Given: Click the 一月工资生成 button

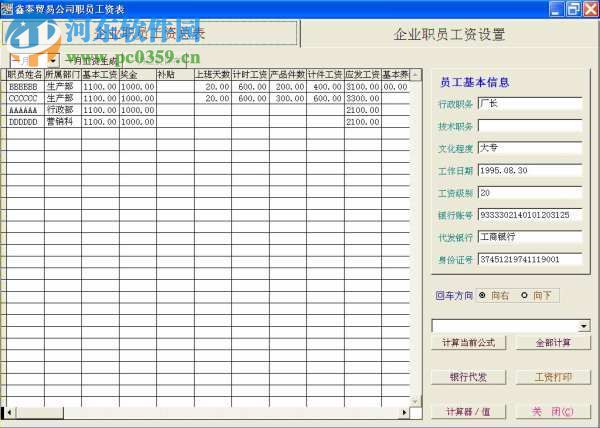Looking at the screenshot, I should [92, 61].
